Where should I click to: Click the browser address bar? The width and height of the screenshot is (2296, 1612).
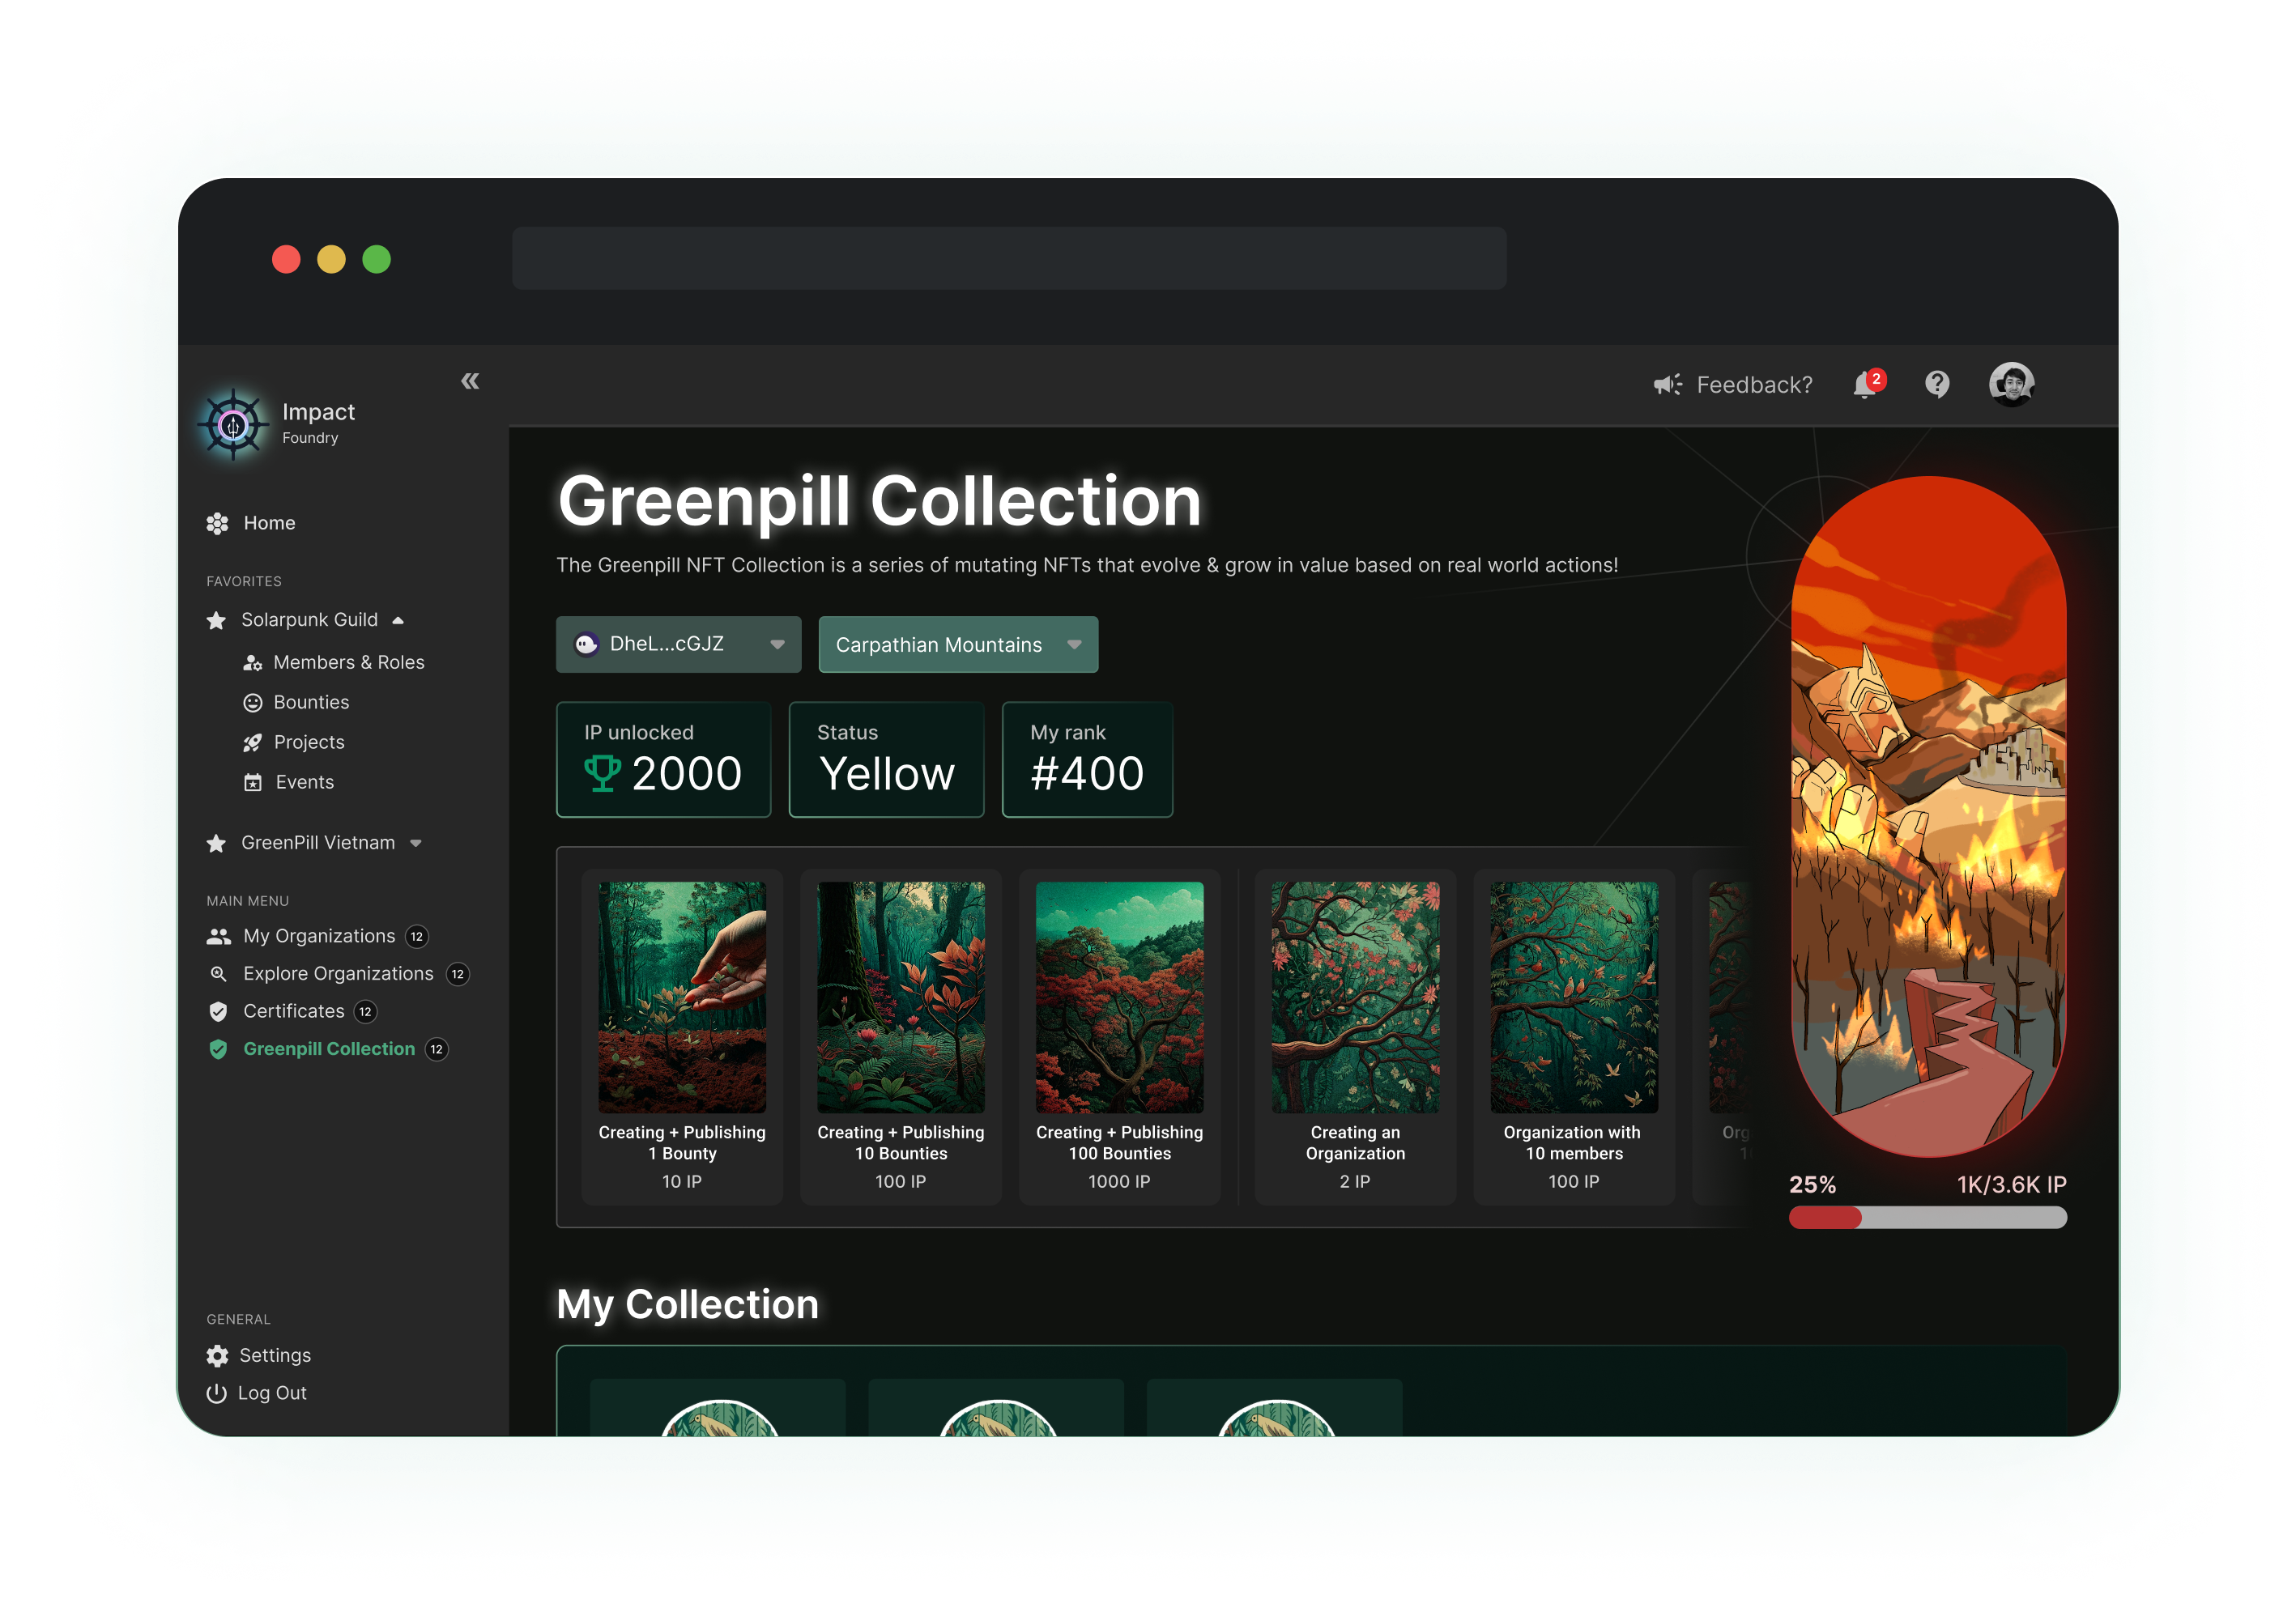pos(1009,258)
